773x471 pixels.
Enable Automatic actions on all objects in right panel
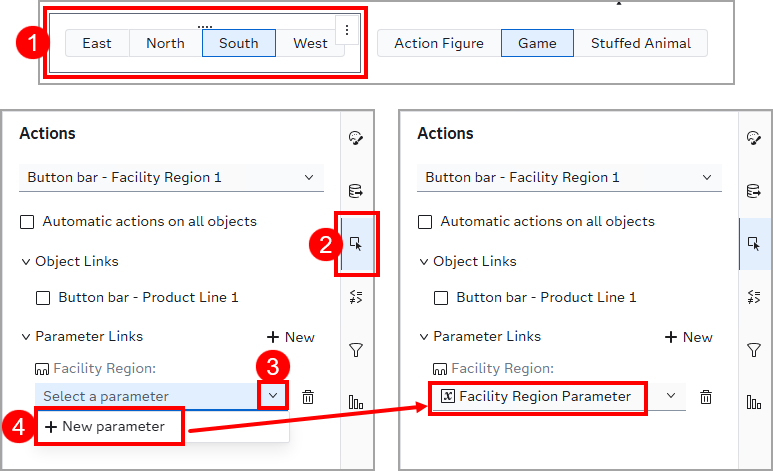425,222
